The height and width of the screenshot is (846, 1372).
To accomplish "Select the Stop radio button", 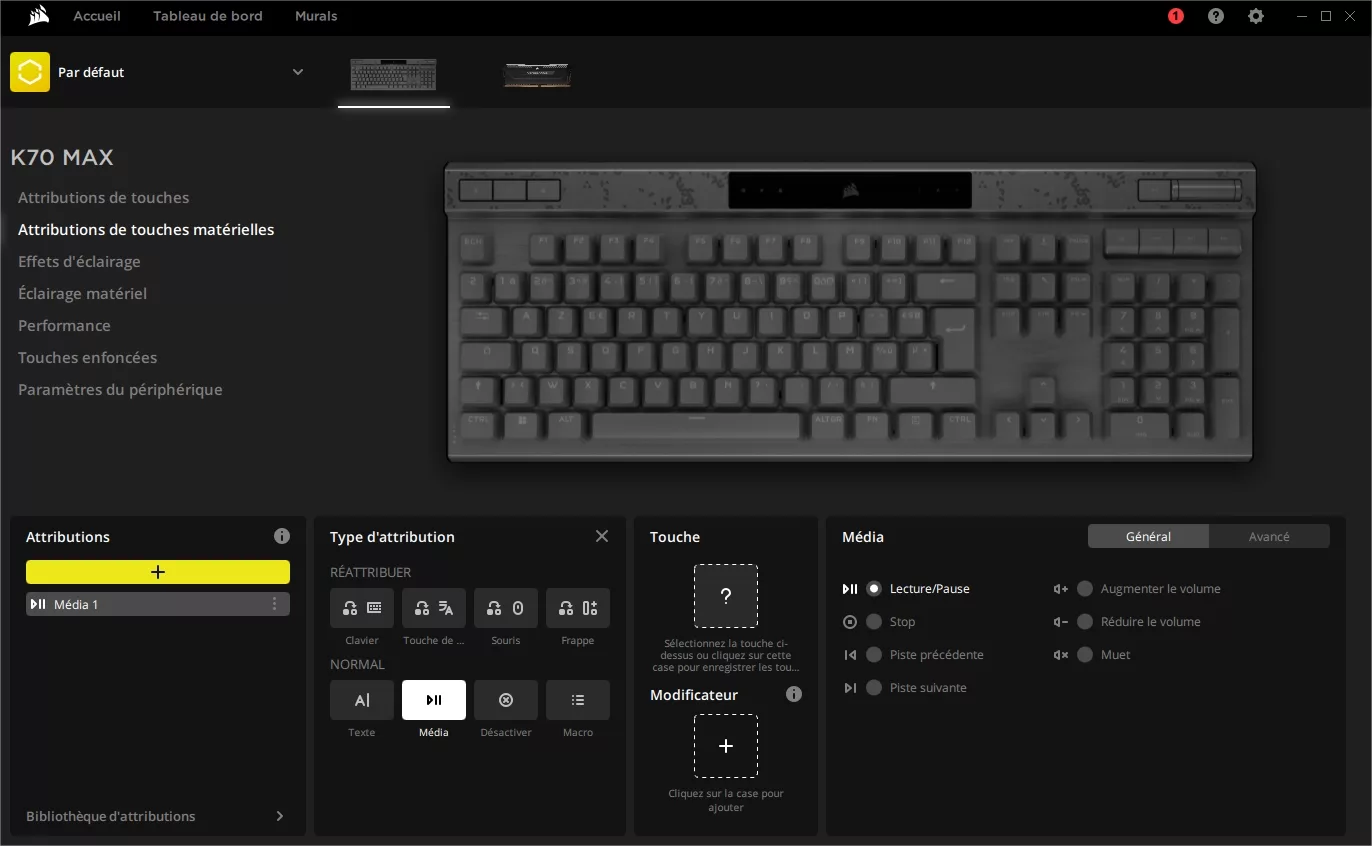I will 874,622.
